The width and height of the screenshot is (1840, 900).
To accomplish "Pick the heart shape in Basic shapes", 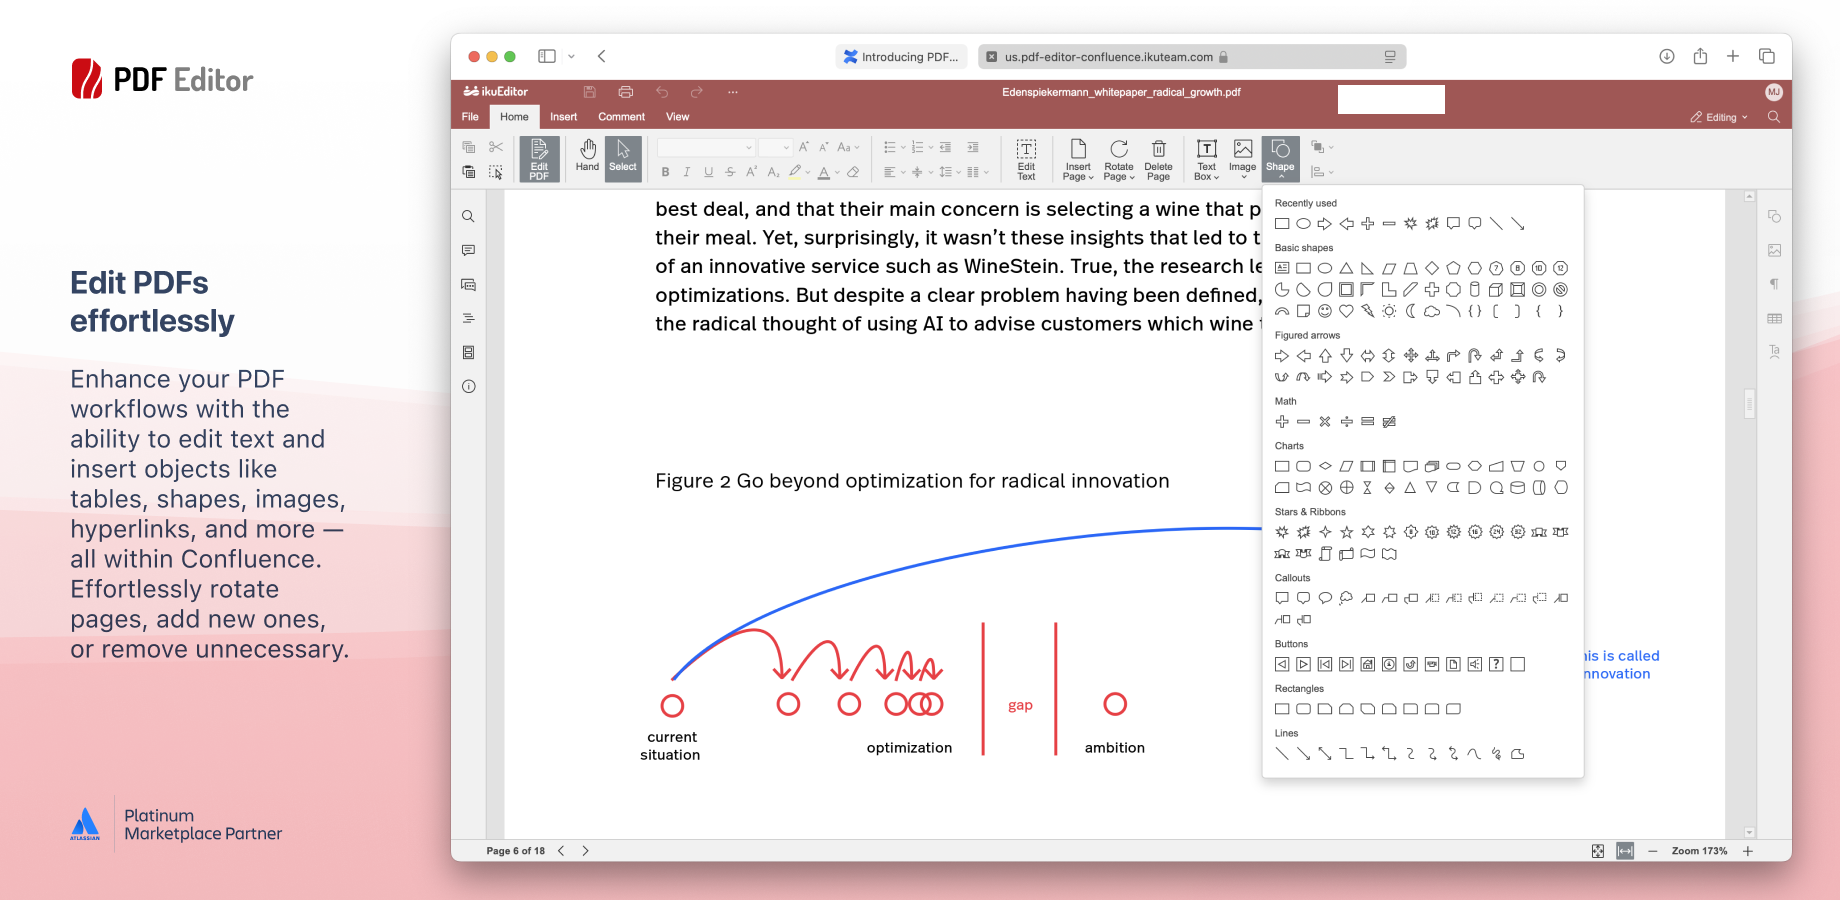I will point(1346,311).
